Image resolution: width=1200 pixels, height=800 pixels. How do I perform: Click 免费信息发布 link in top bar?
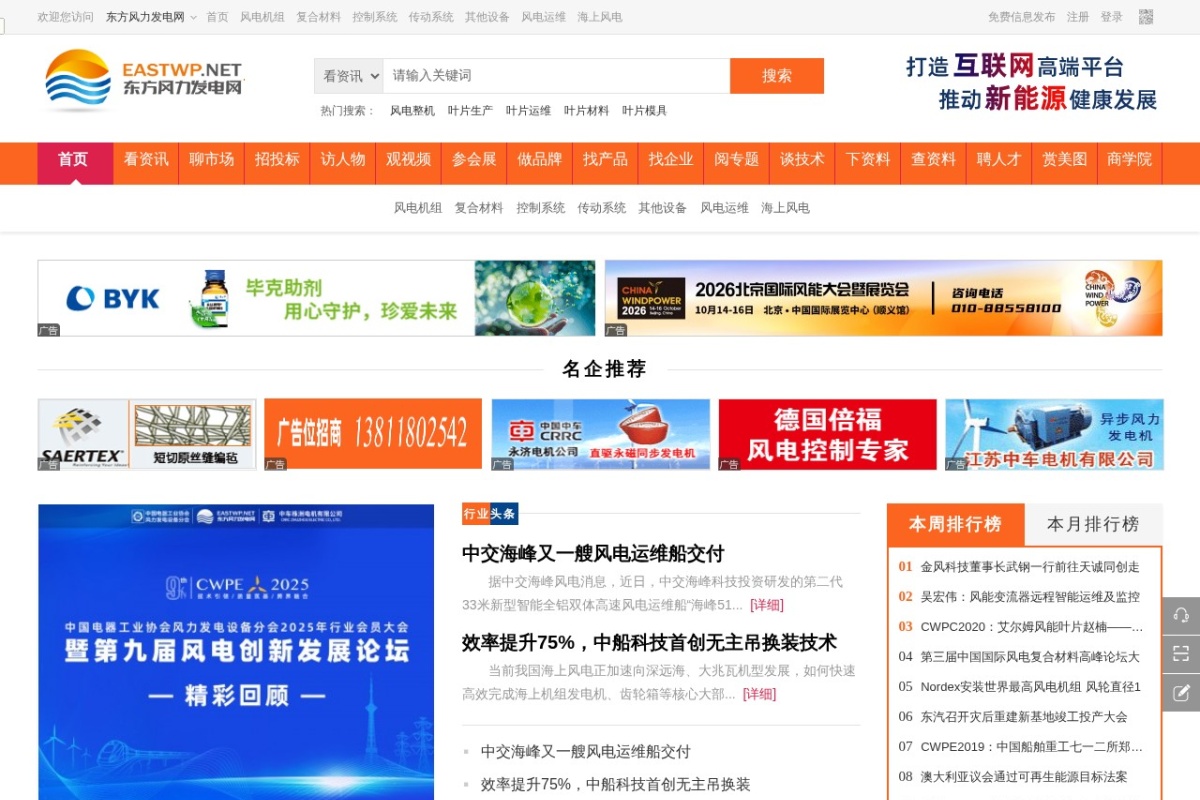click(1021, 17)
